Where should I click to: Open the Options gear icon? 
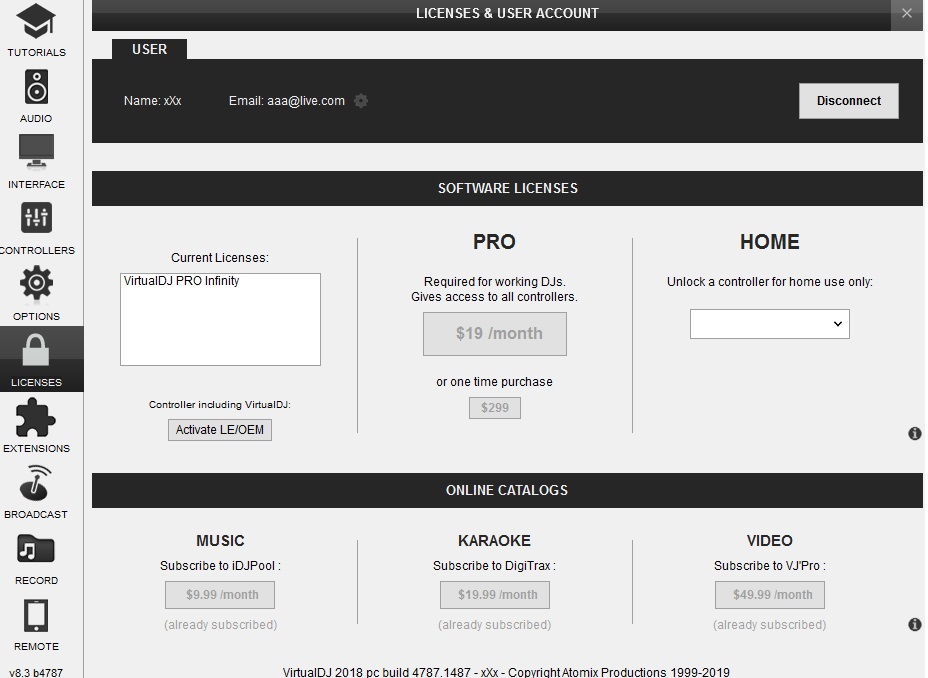tap(36, 283)
